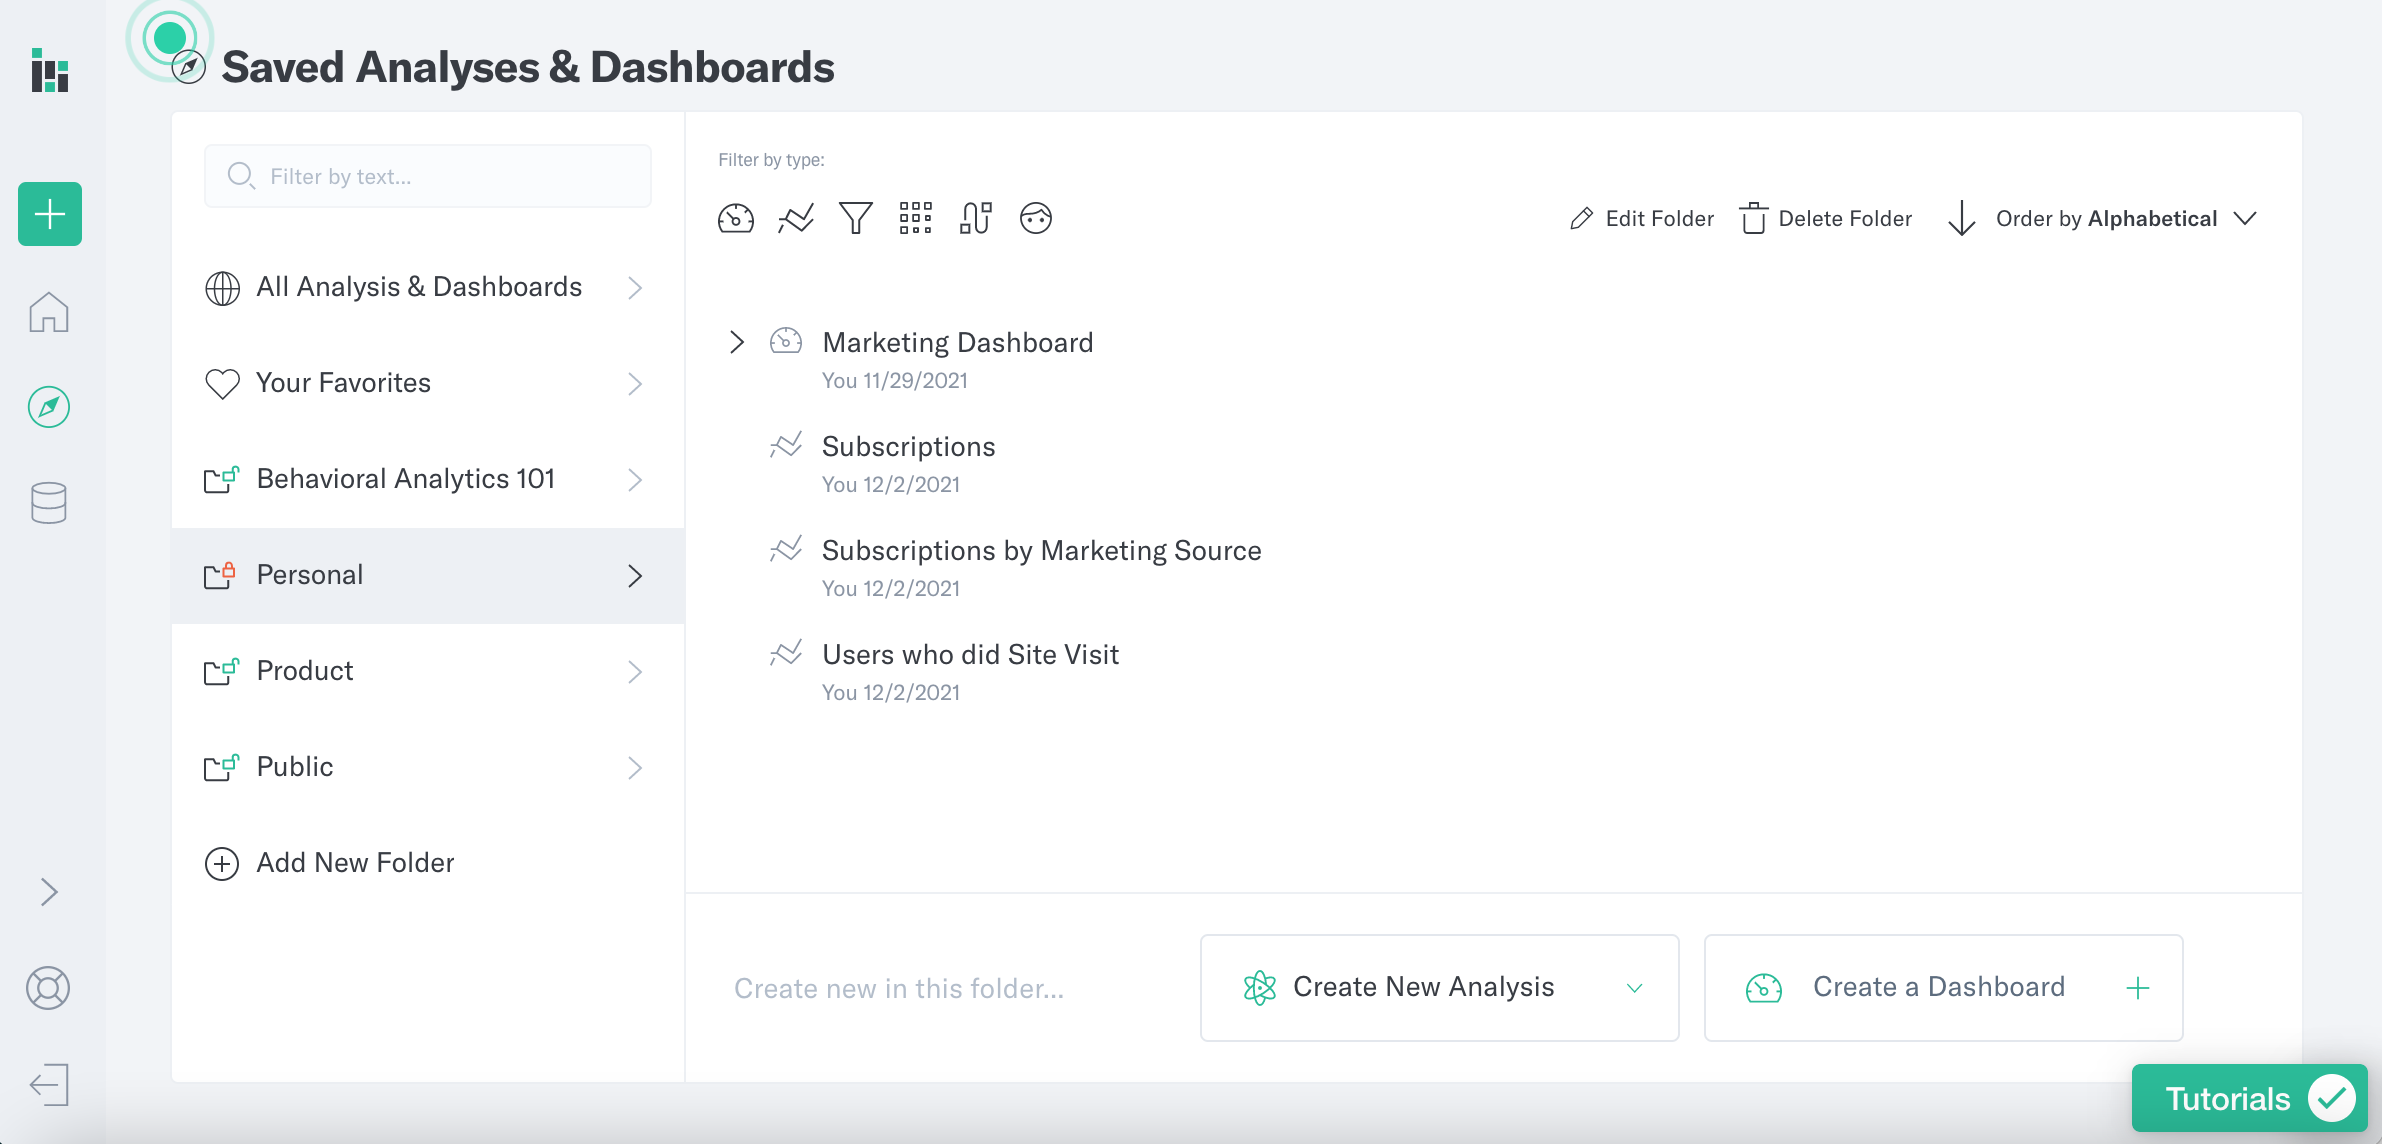The image size is (2382, 1144).
Task: Click the Indicative logo icon
Action: (x=49, y=70)
